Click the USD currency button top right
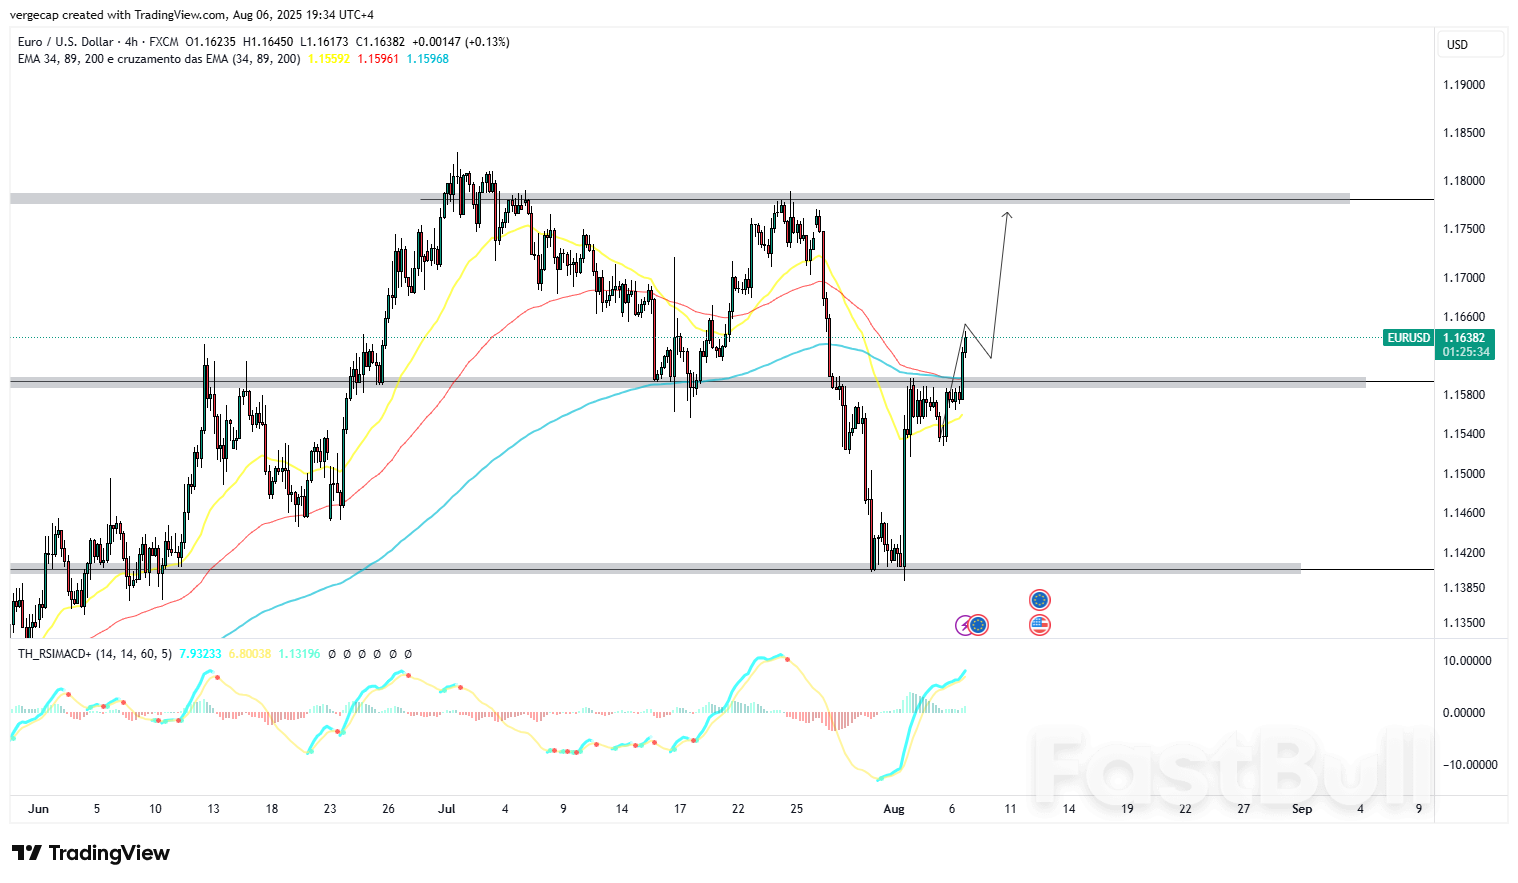Screen dimensions: 1518x883 (1470, 44)
